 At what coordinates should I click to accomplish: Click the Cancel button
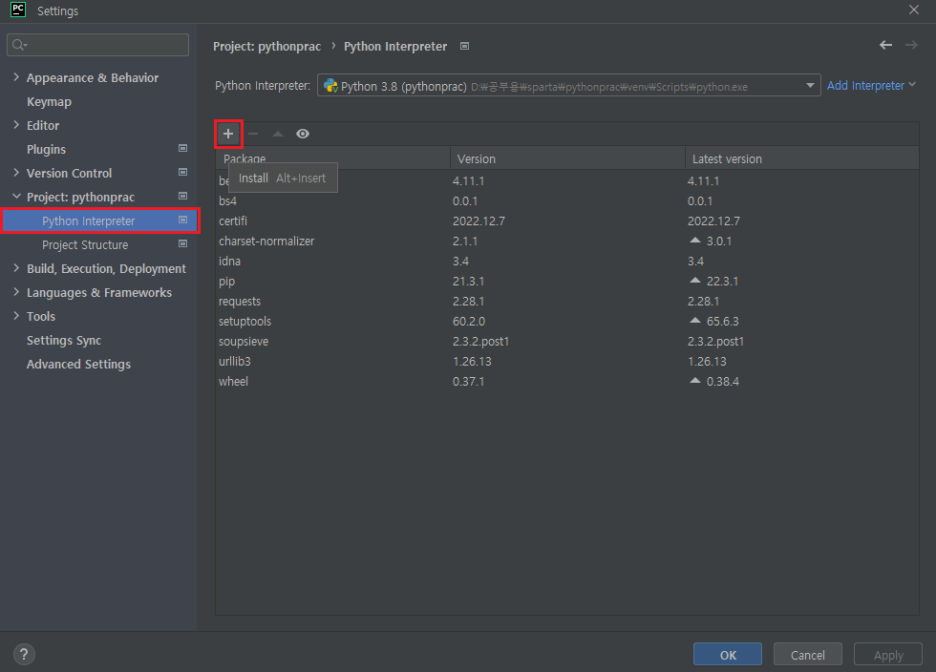click(808, 655)
